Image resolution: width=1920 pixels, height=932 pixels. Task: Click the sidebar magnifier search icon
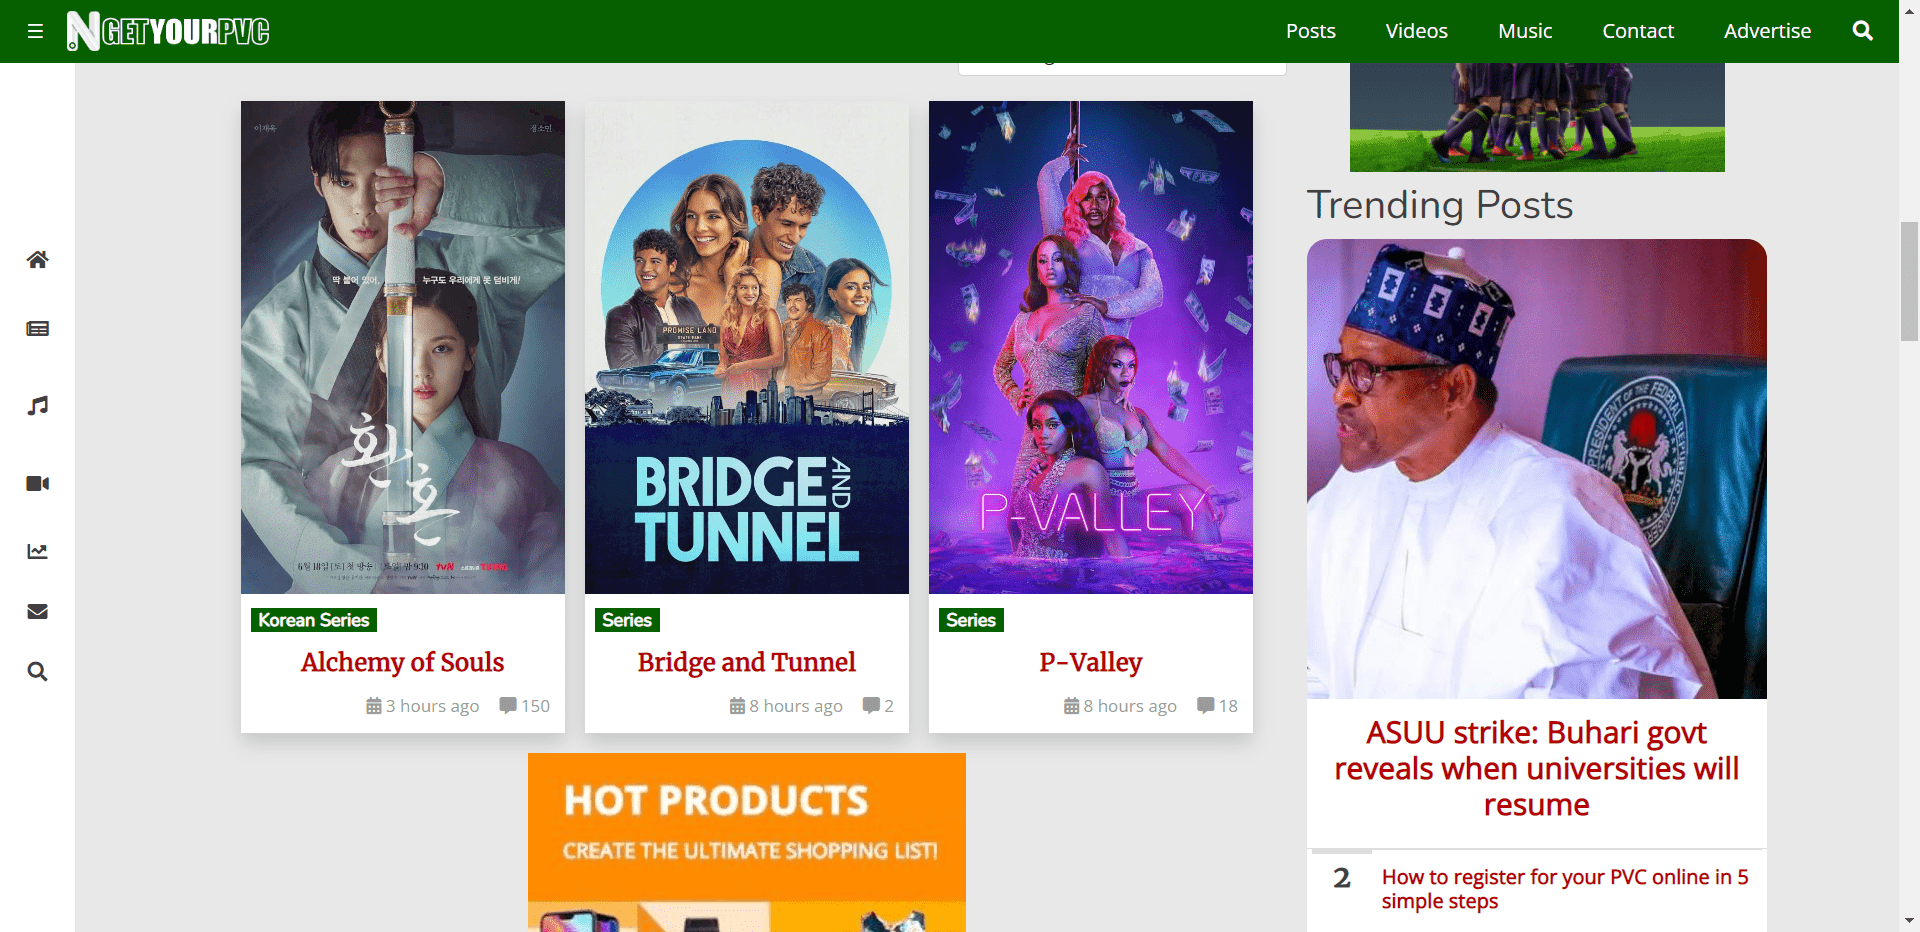[x=38, y=672]
